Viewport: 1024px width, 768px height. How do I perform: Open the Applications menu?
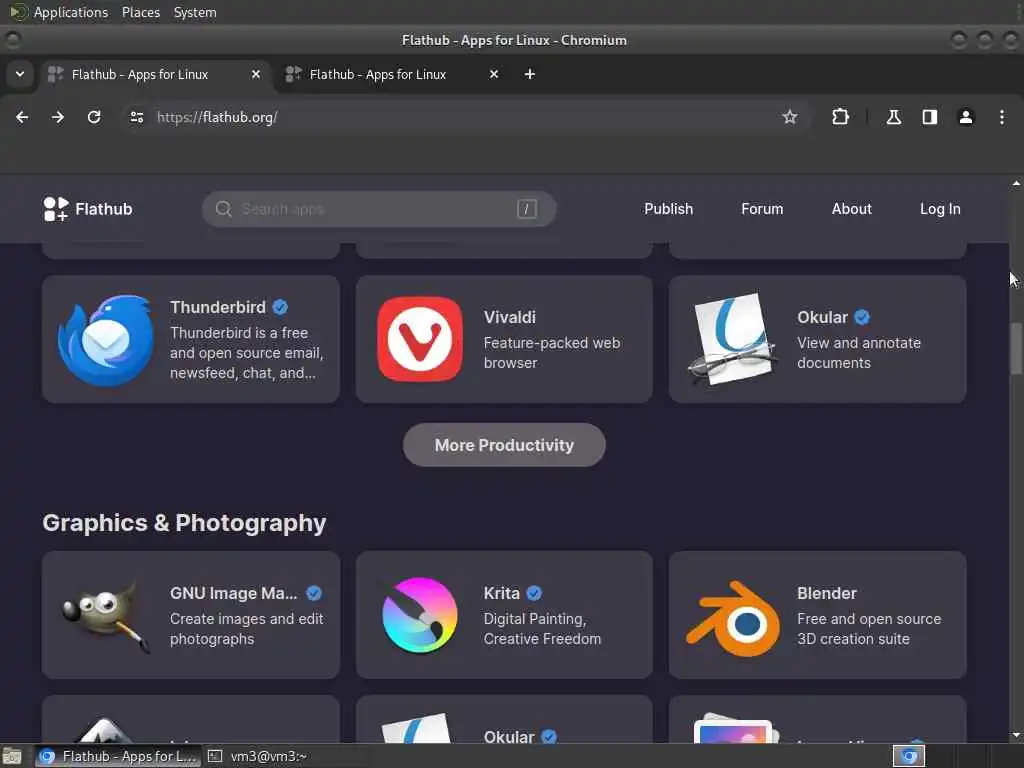coord(71,12)
